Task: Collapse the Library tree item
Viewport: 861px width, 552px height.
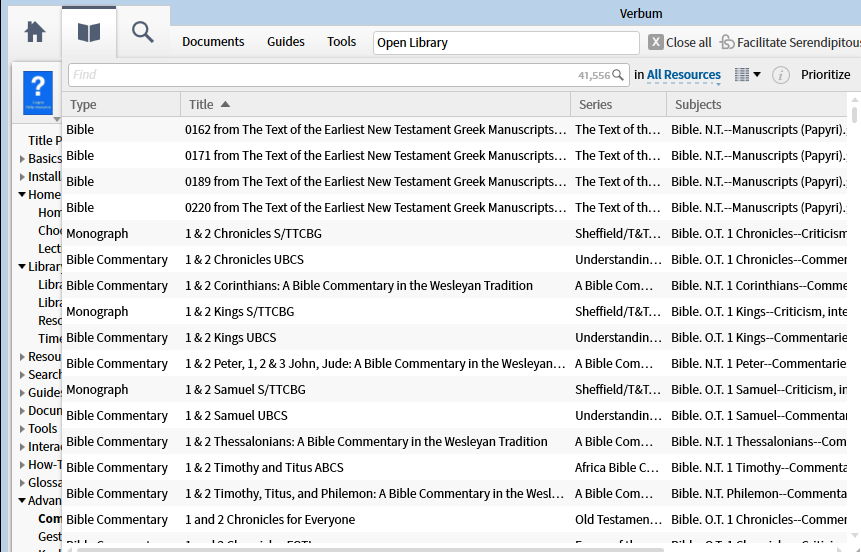Action: [x=22, y=266]
